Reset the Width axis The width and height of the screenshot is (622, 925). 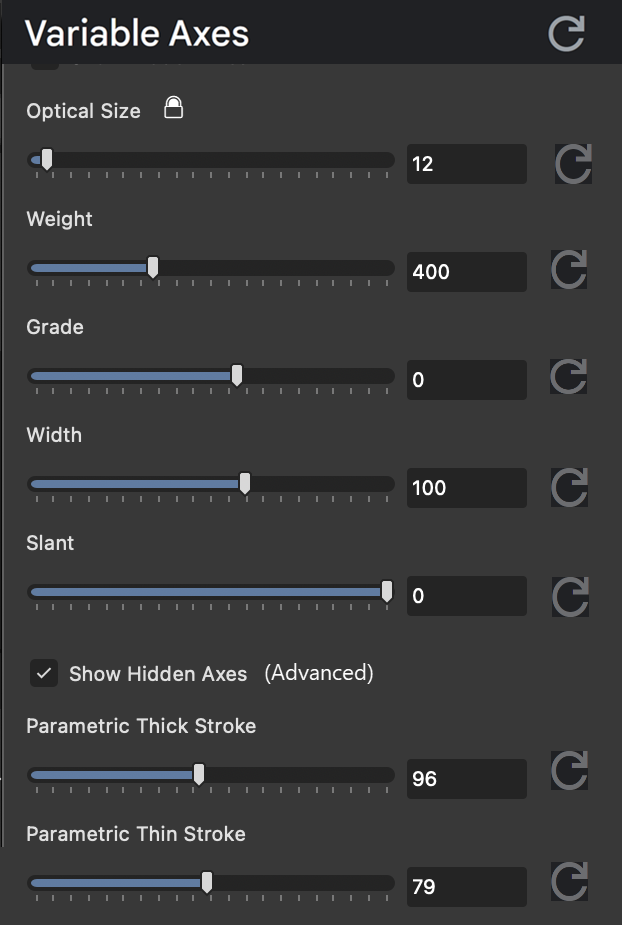click(x=568, y=487)
